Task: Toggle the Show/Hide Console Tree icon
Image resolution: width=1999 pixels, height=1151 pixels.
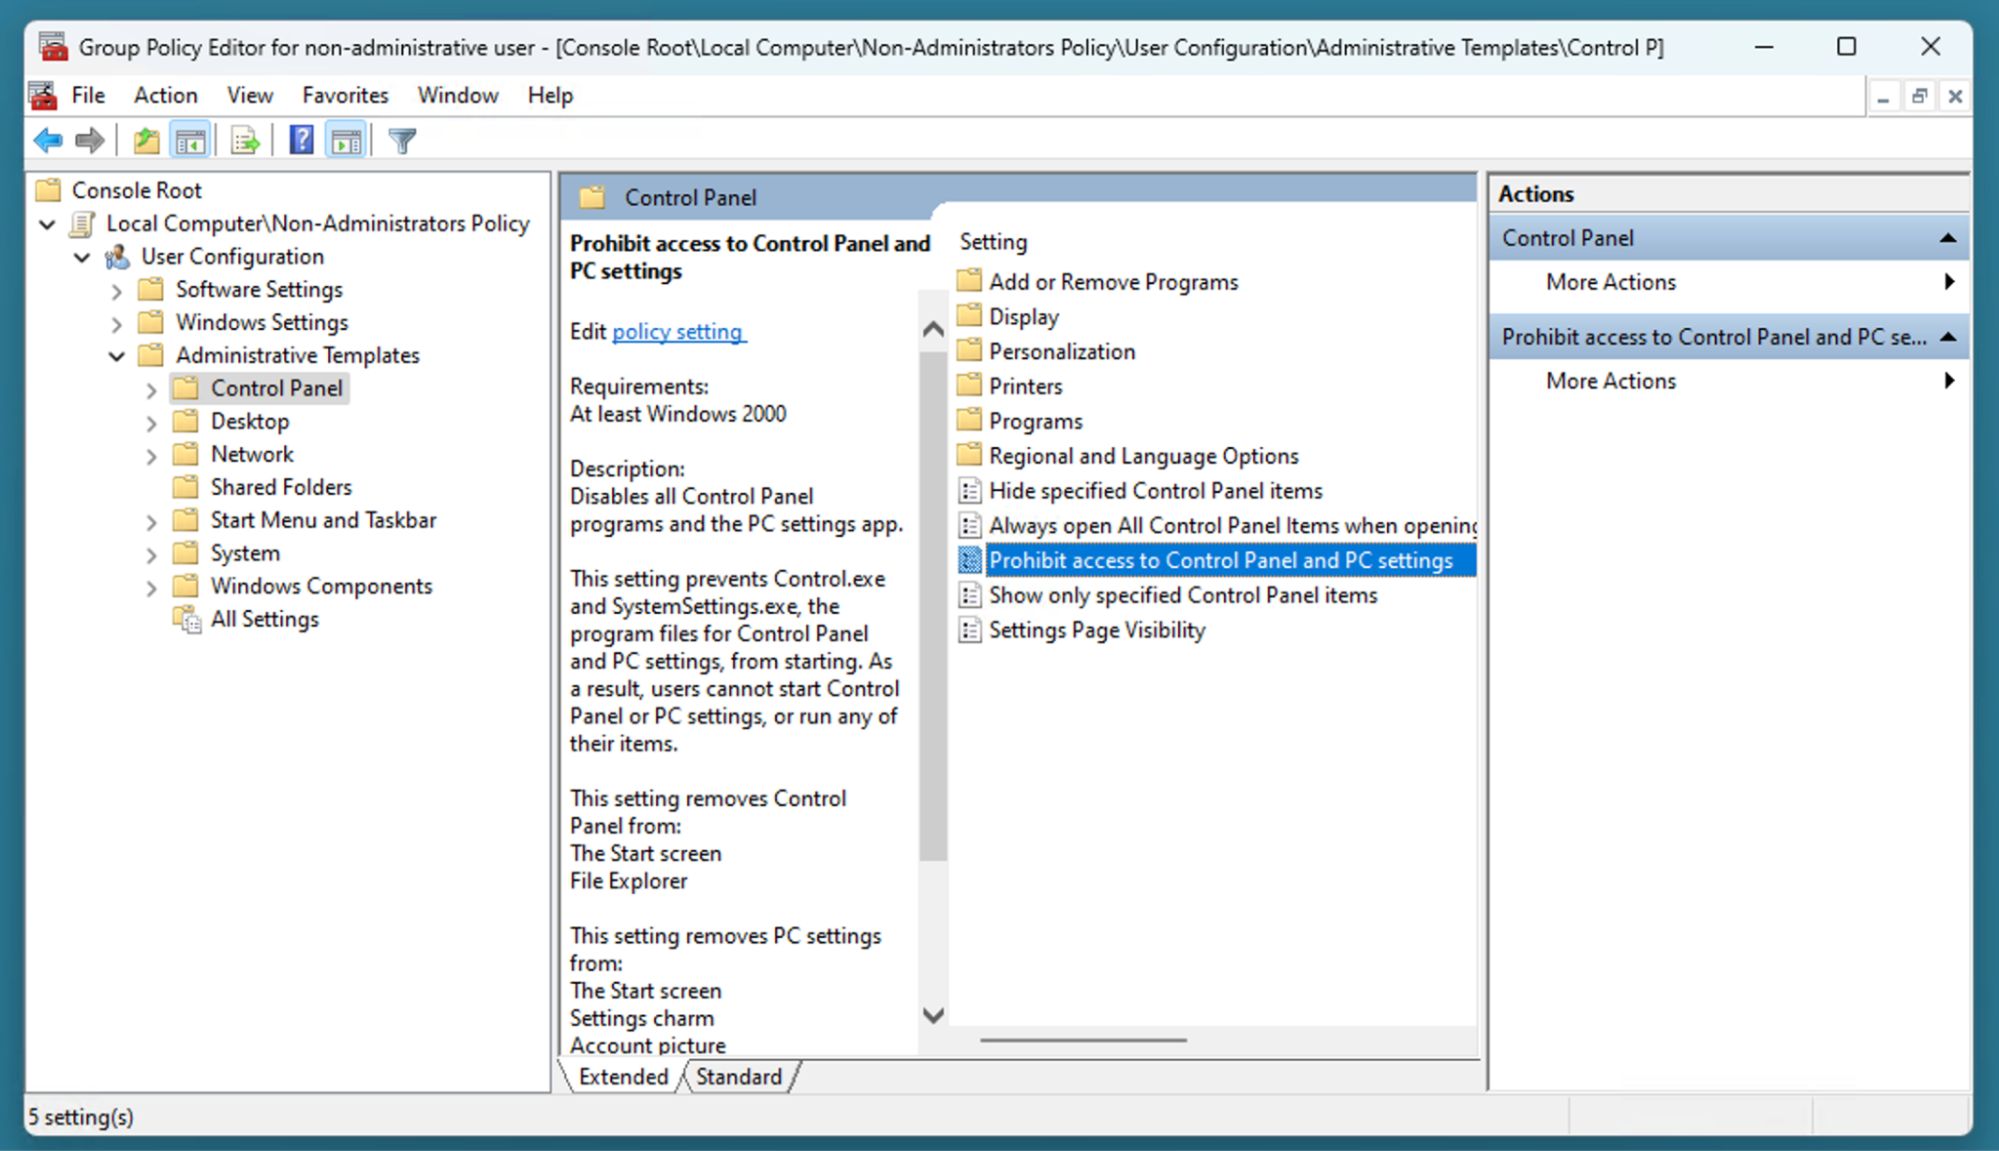Action: pos(191,140)
